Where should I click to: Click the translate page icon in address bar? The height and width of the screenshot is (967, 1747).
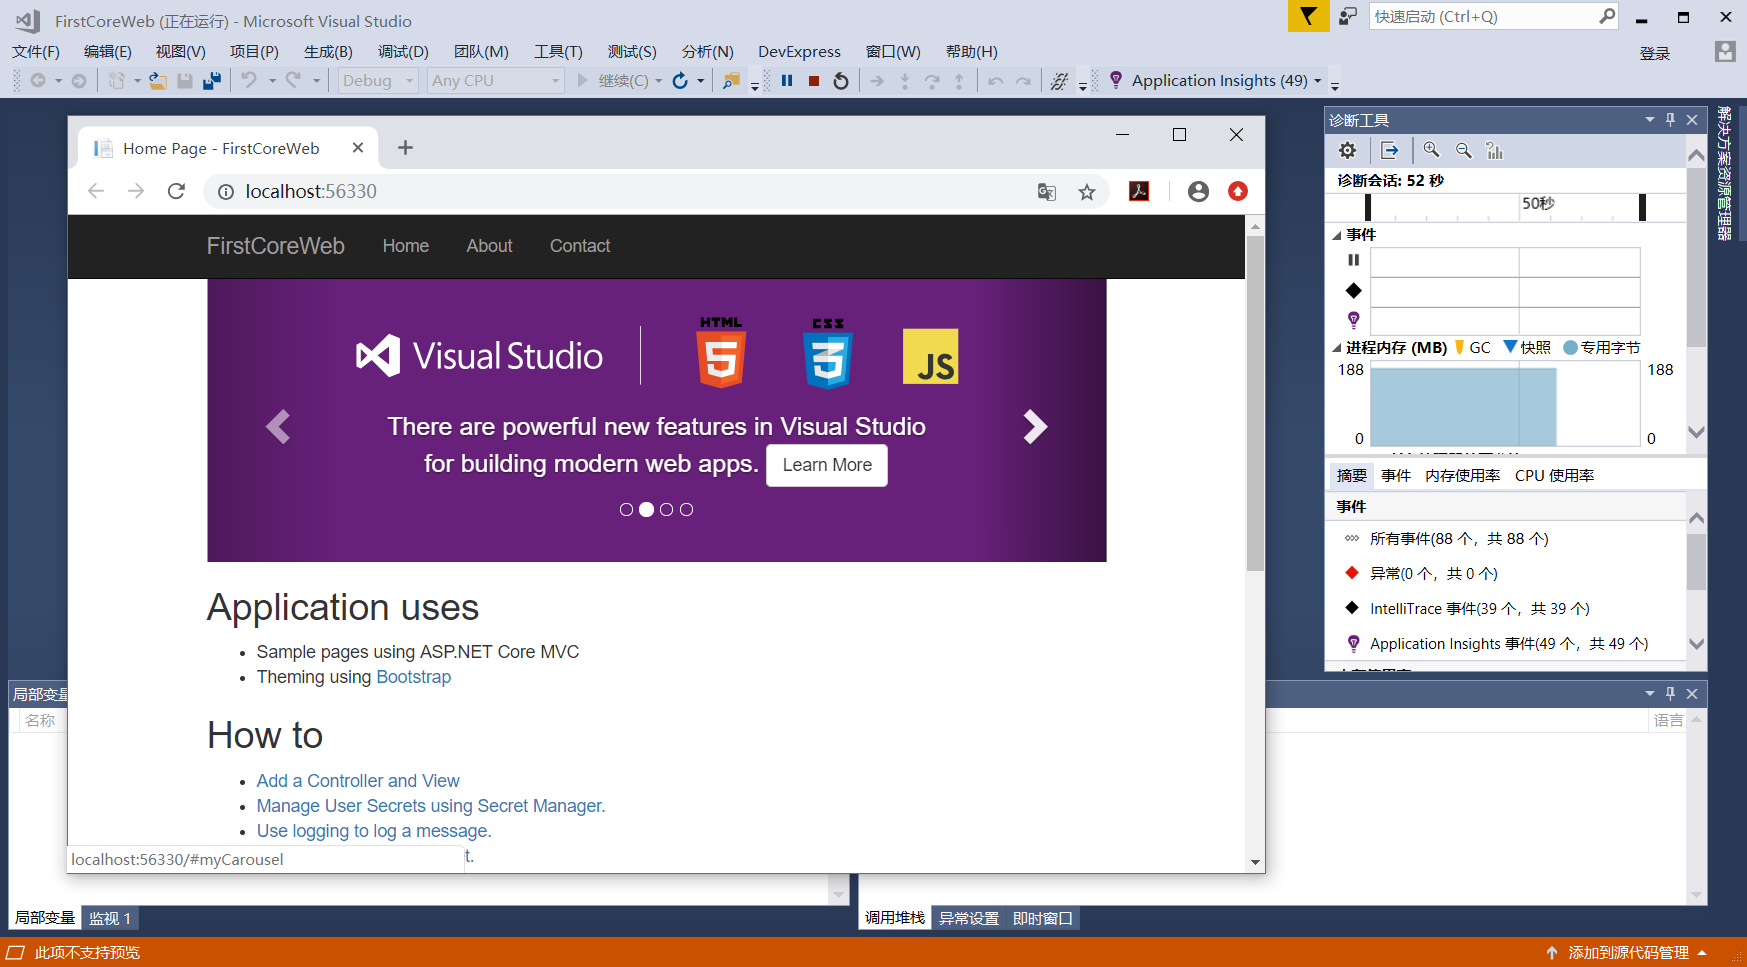pos(1047,192)
